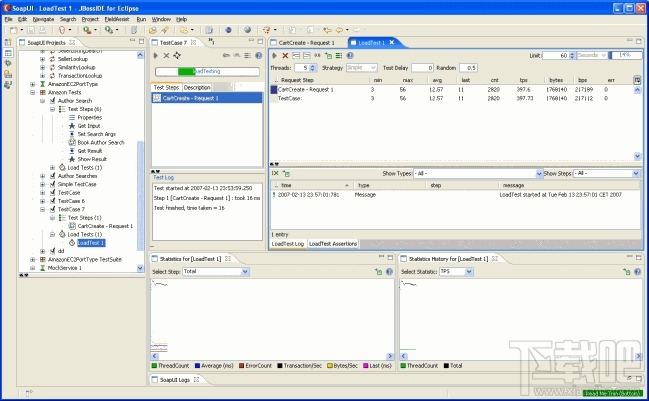The height and width of the screenshot is (401, 649).
Task: Open SoapUI Logs tab
Action: point(175,379)
